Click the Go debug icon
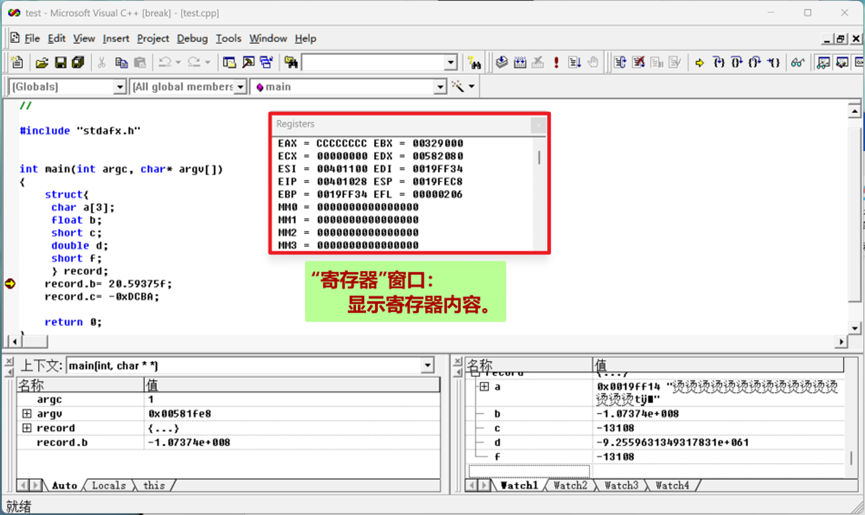Image resolution: width=865 pixels, height=515 pixels. pos(574,62)
